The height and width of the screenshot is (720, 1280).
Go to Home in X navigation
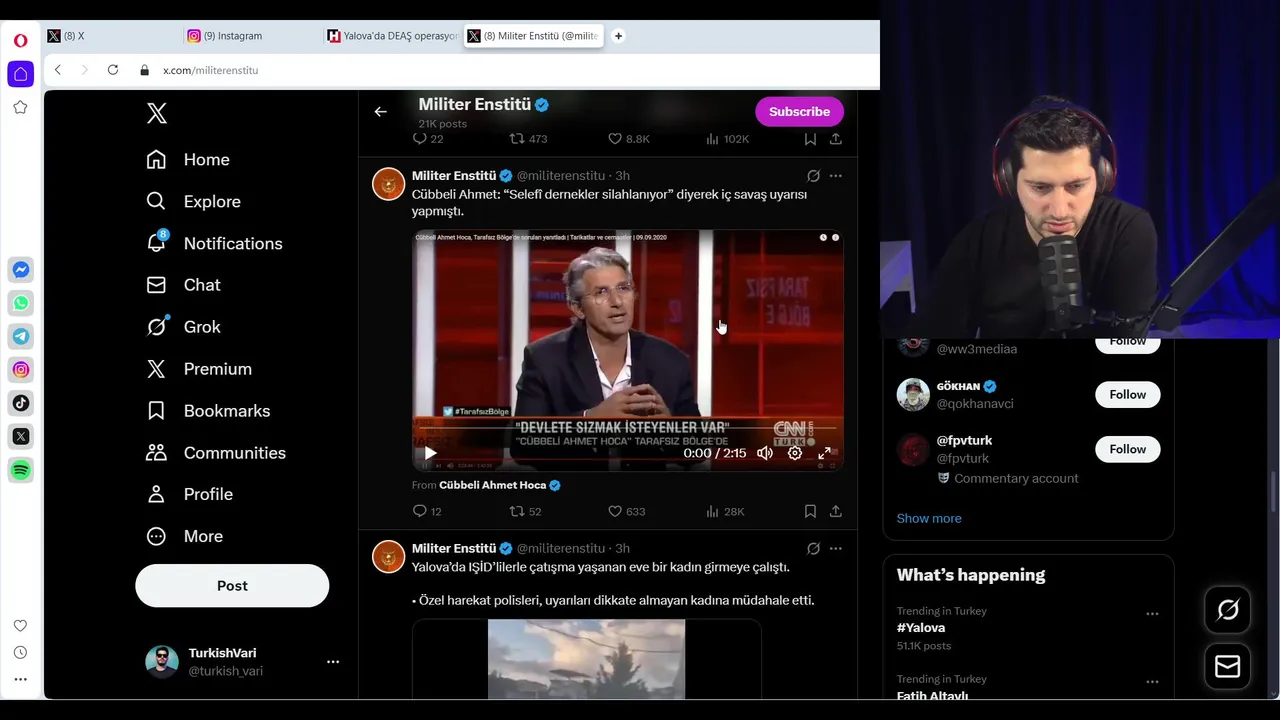click(x=188, y=160)
